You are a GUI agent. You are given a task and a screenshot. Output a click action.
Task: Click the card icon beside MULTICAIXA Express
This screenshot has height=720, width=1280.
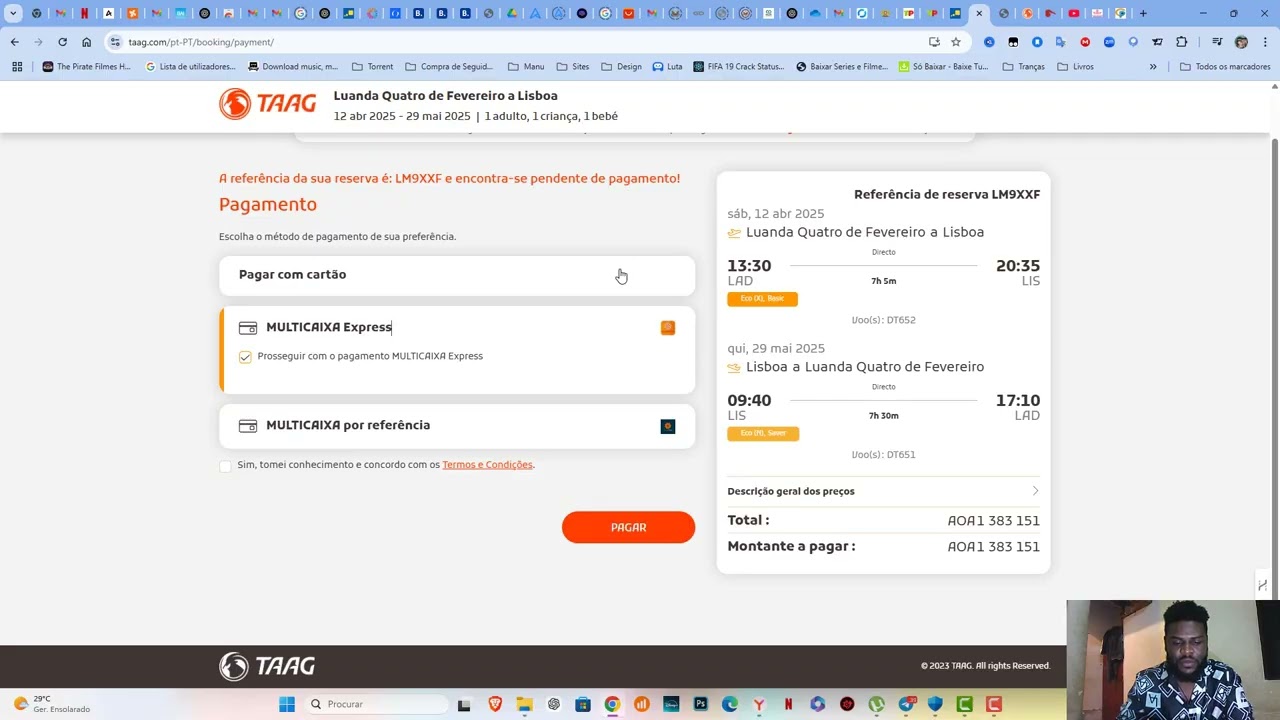pyautogui.click(x=248, y=328)
